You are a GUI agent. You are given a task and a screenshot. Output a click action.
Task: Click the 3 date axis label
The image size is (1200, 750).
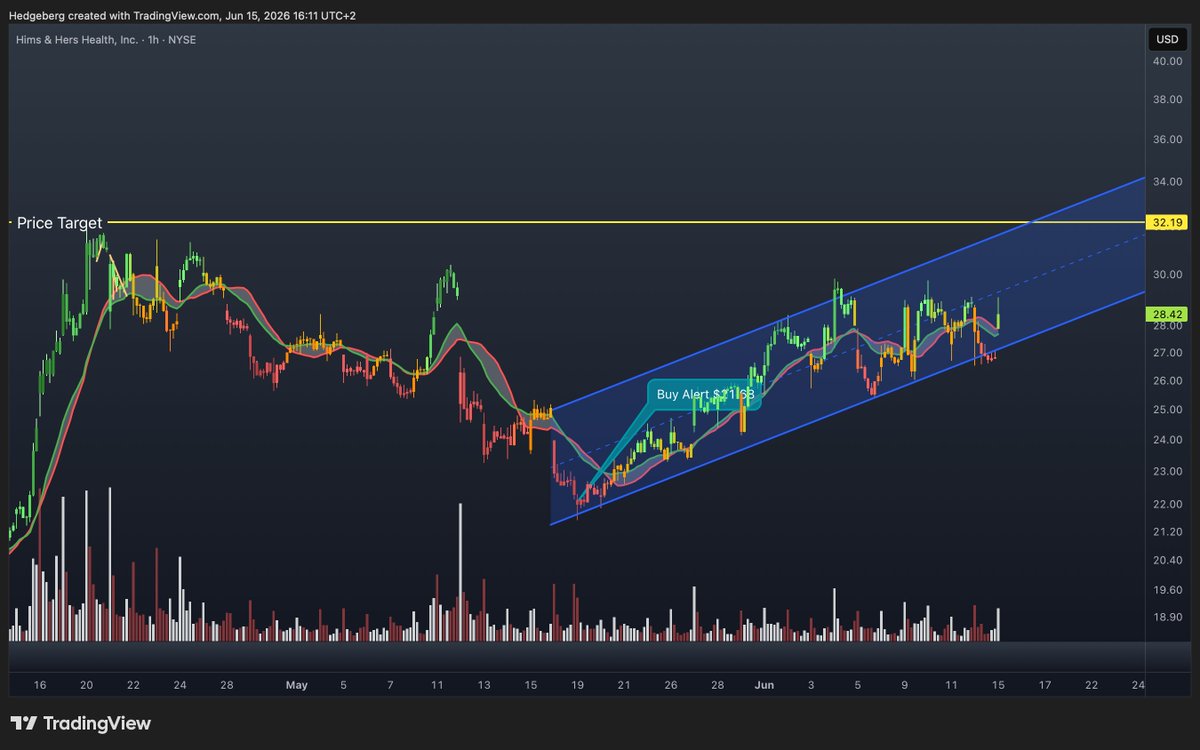[811, 685]
